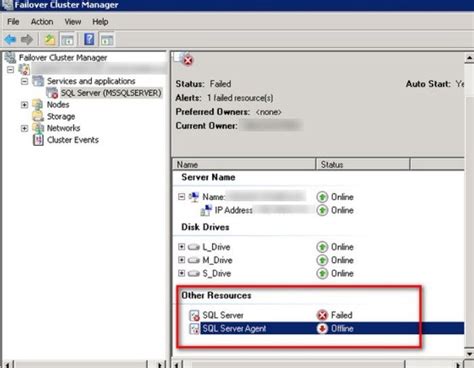Expand the S_Drive disk resource
Viewport: 474px width, 368px height.
[181, 273]
